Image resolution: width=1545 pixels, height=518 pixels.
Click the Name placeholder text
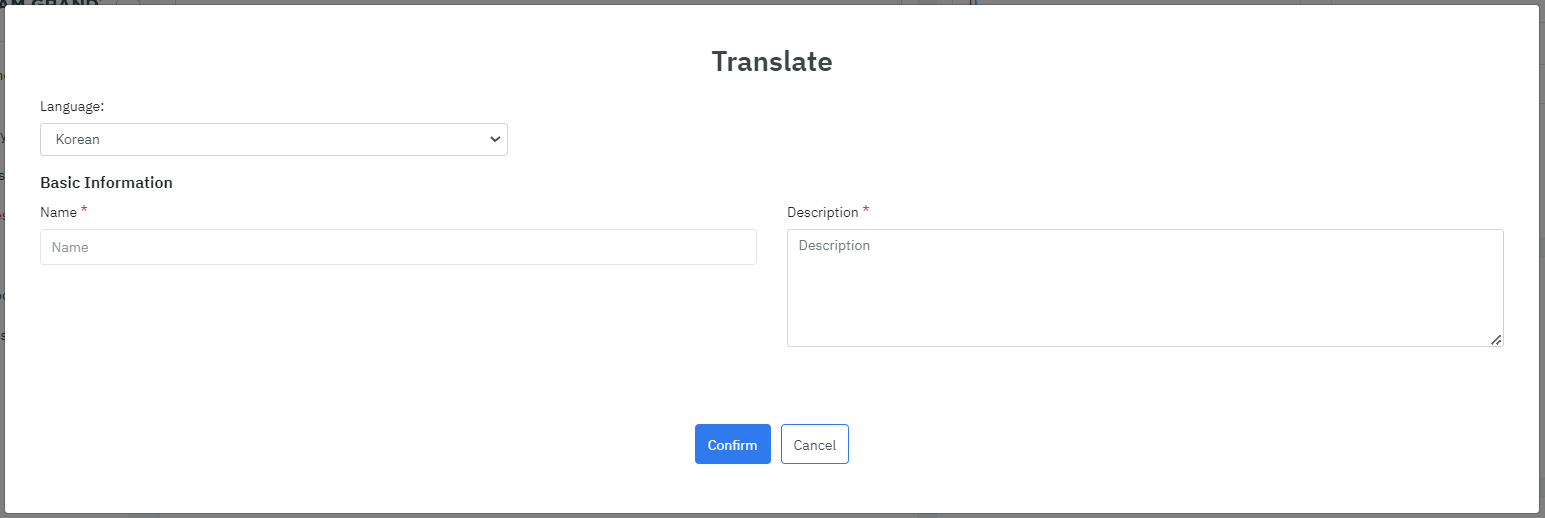pos(70,247)
